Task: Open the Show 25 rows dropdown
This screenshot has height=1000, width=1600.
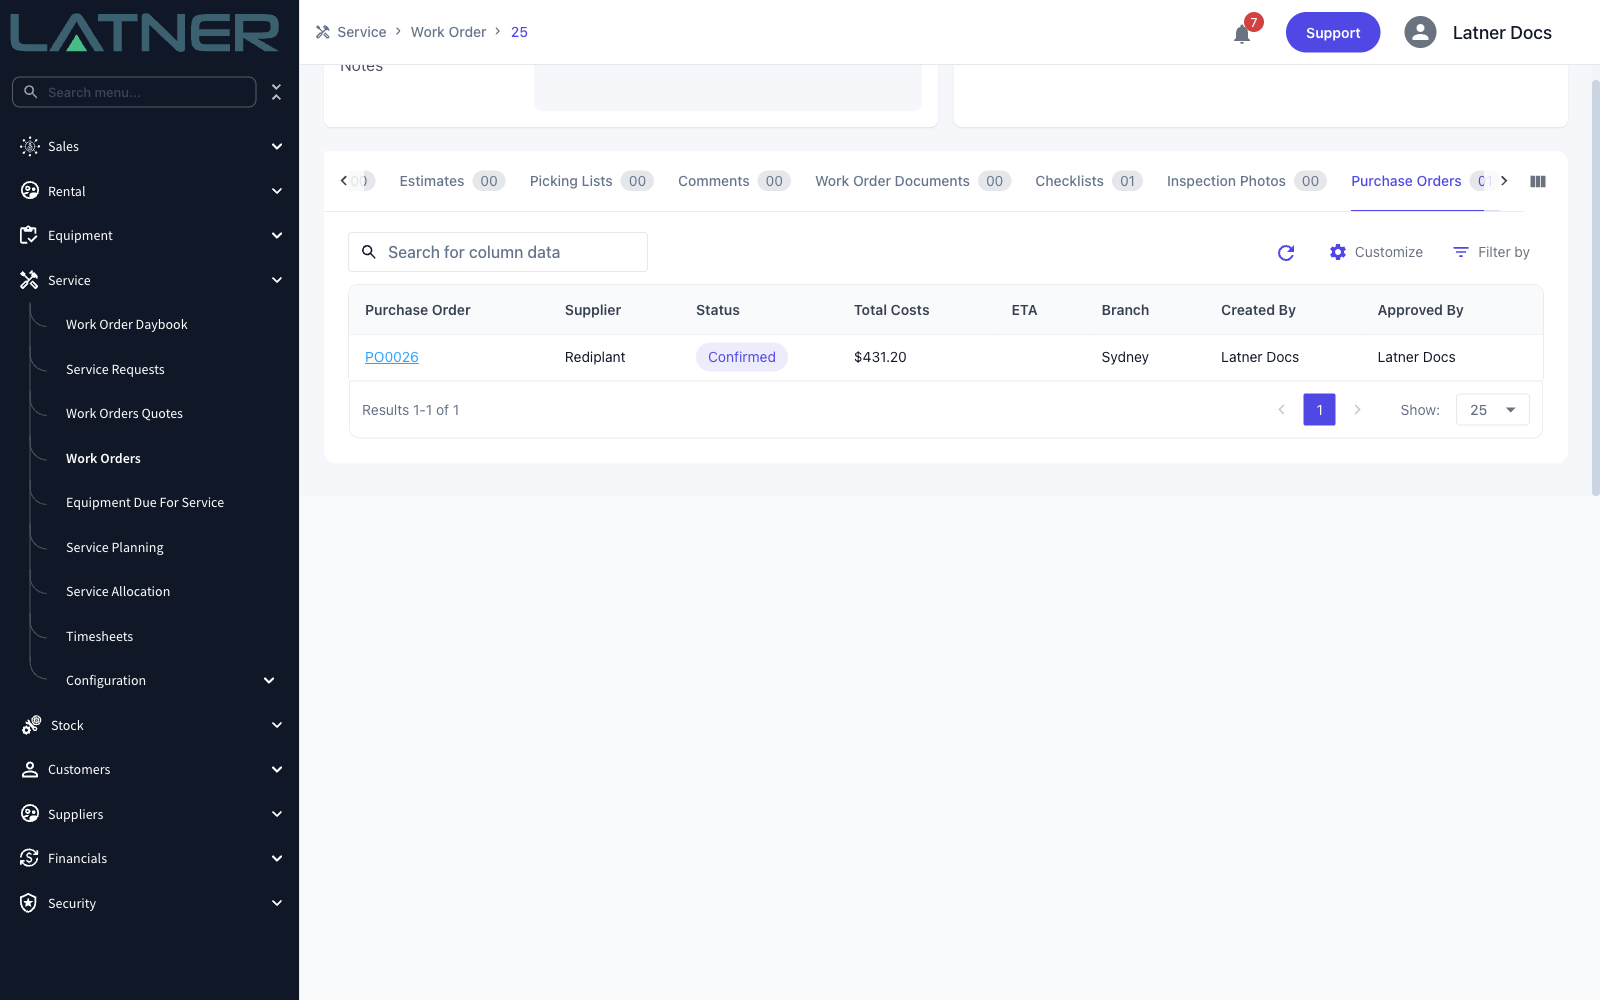Action: [1492, 410]
